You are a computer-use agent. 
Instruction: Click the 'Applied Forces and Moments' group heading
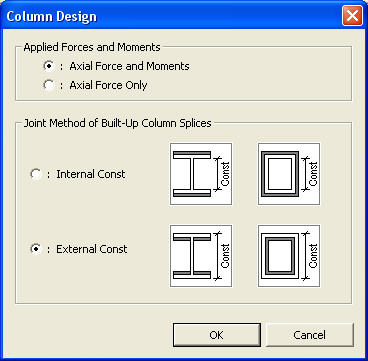pyautogui.click(x=92, y=47)
